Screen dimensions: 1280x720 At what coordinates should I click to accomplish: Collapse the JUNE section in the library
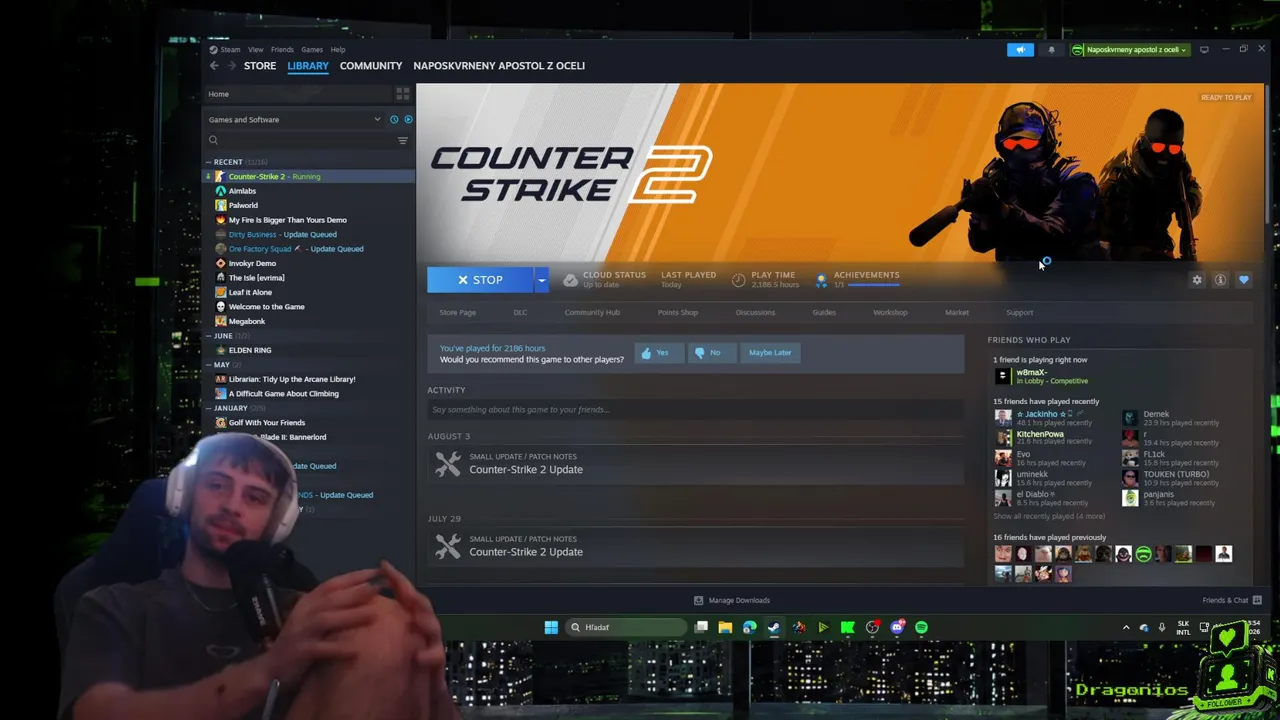pos(208,336)
